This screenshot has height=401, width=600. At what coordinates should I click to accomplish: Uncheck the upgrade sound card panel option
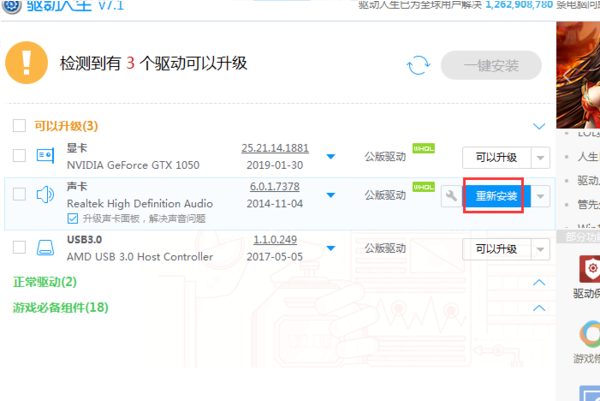pyautogui.click(x=73, y=218)
